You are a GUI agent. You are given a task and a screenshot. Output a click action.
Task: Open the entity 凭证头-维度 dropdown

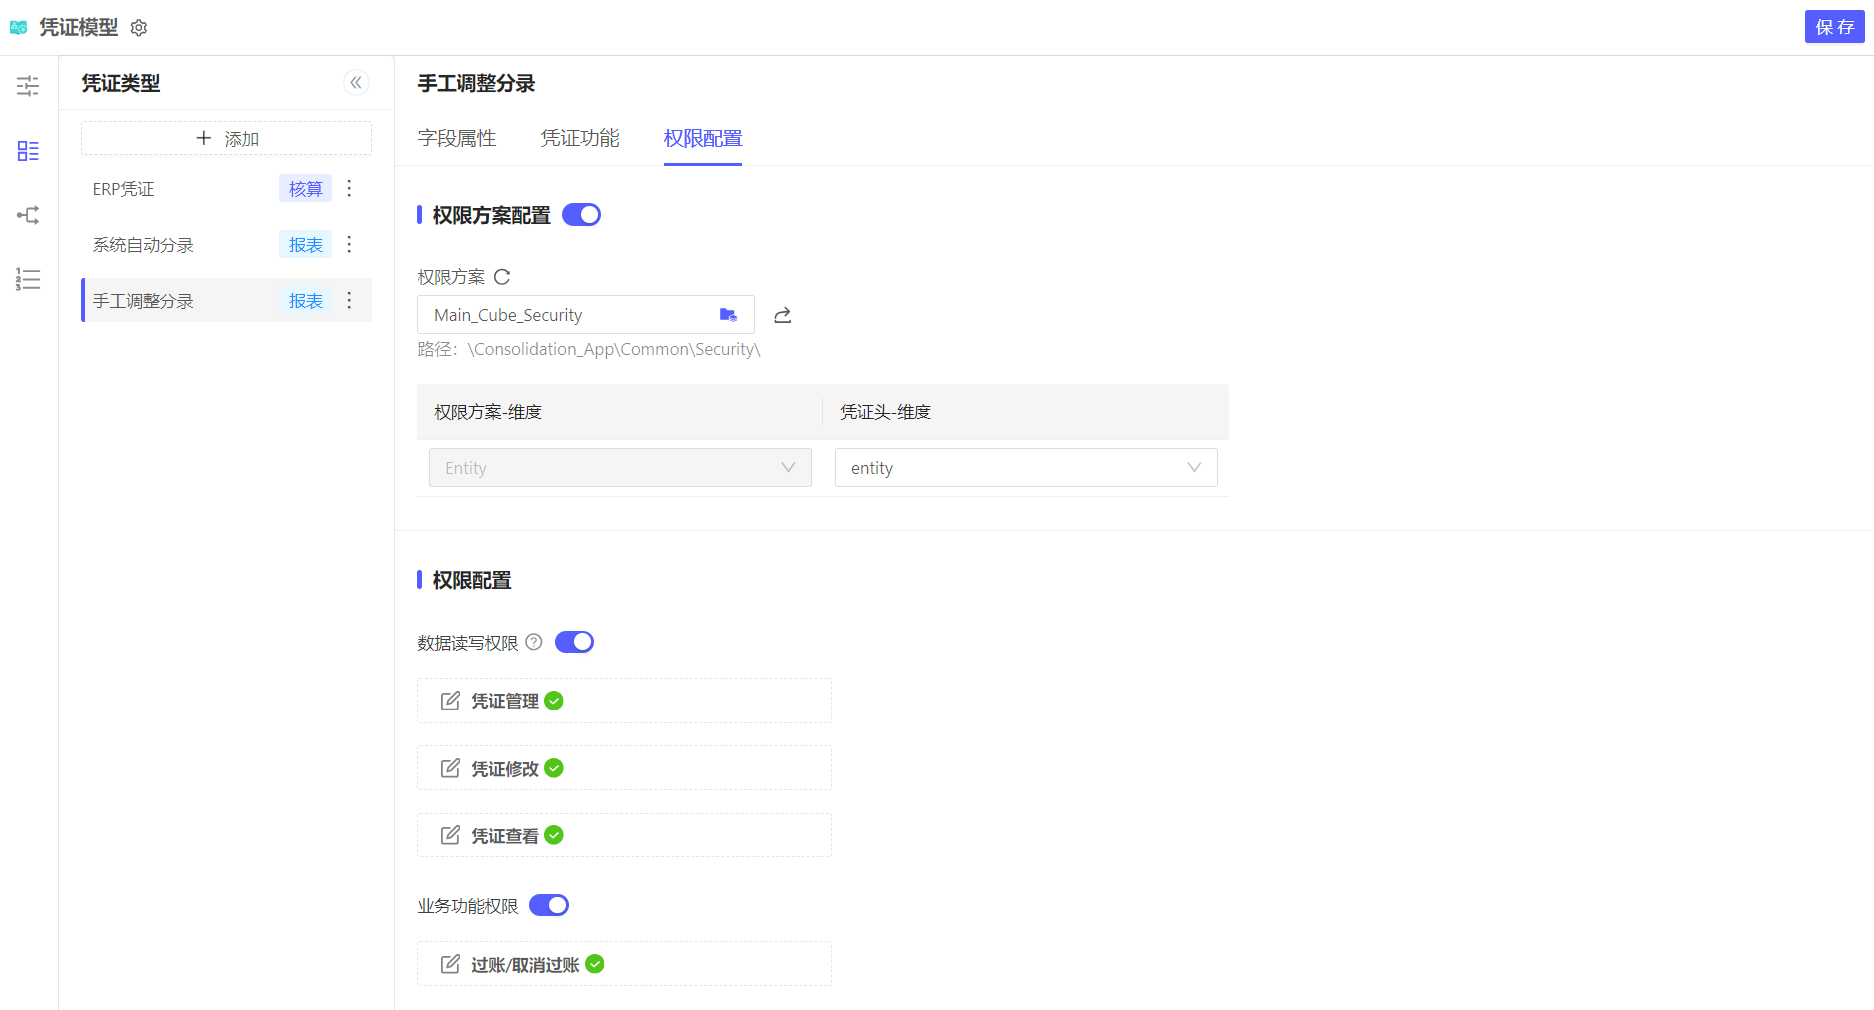[1025, 468]
